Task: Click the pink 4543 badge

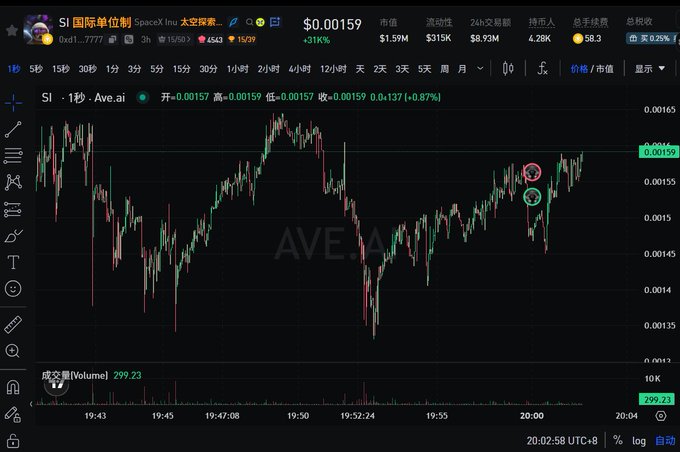Action: pyautogui.click(x=210, y=39)
